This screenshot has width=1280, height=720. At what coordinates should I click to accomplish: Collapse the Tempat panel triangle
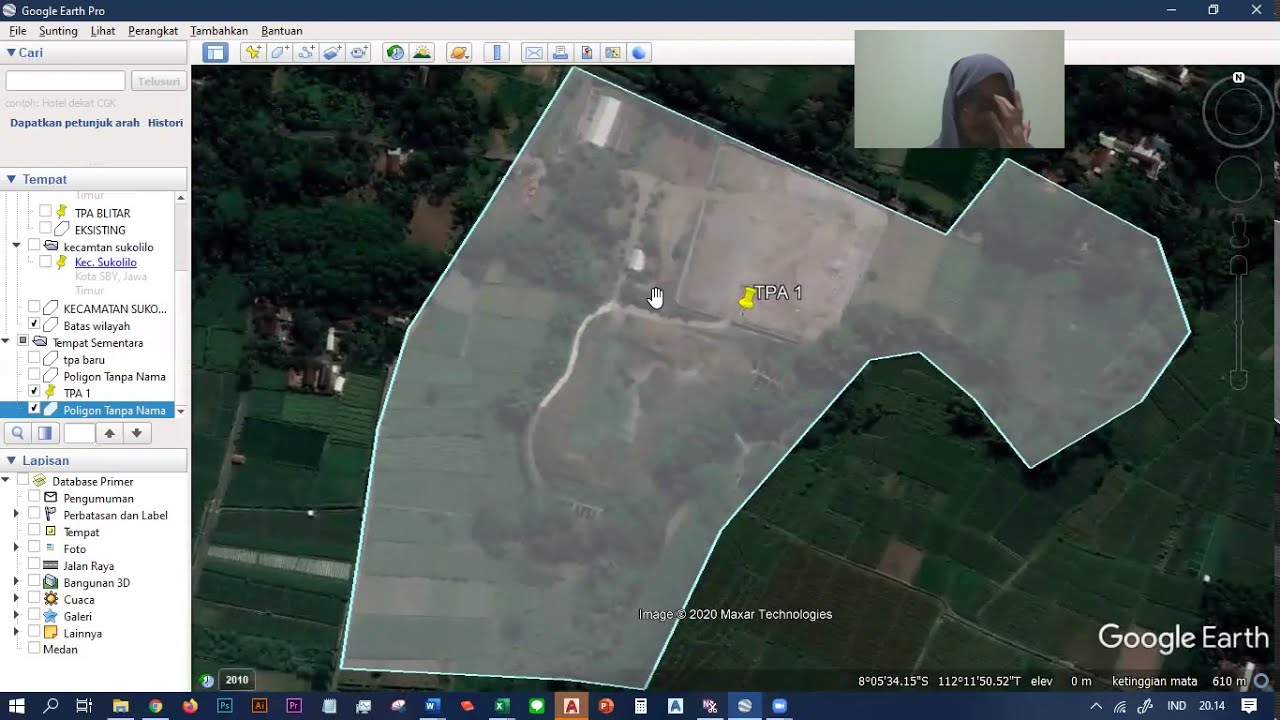point(11,179)
